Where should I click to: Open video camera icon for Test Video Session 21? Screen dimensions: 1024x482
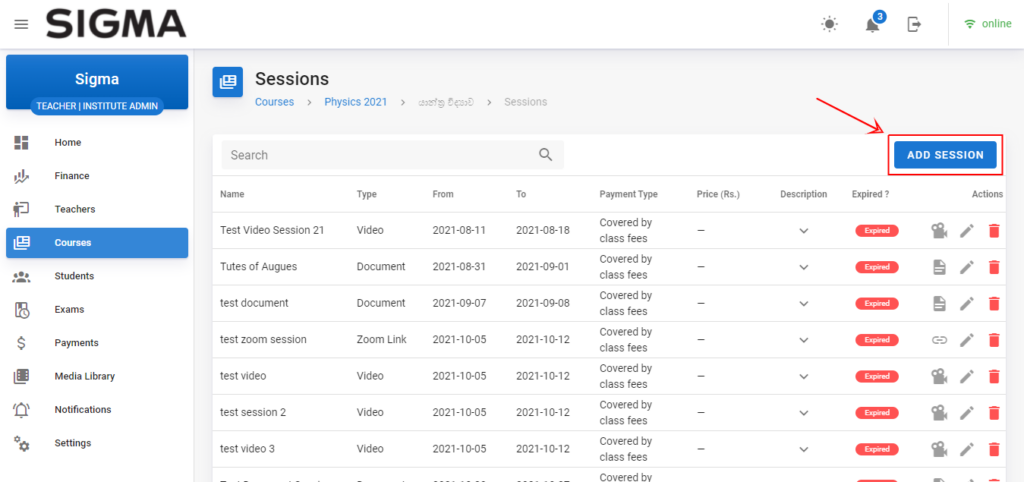[939, 231]
